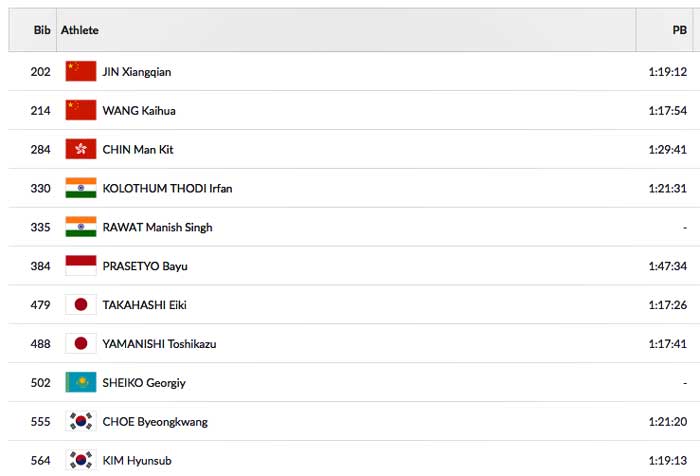Click China flag beside WANG Kaihua
This screenshot has height=476, width=700.
pos(80,110)
